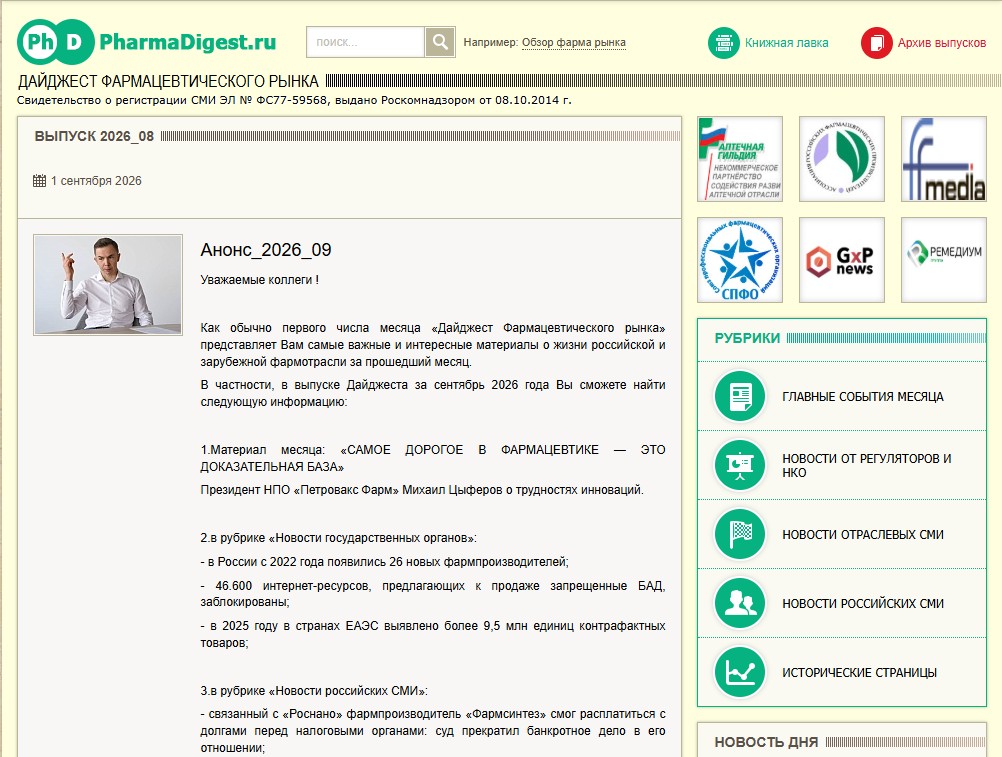Open the СПФО star partner logo
This screenshot has height=757, width=1002.
tap(740, 260)
